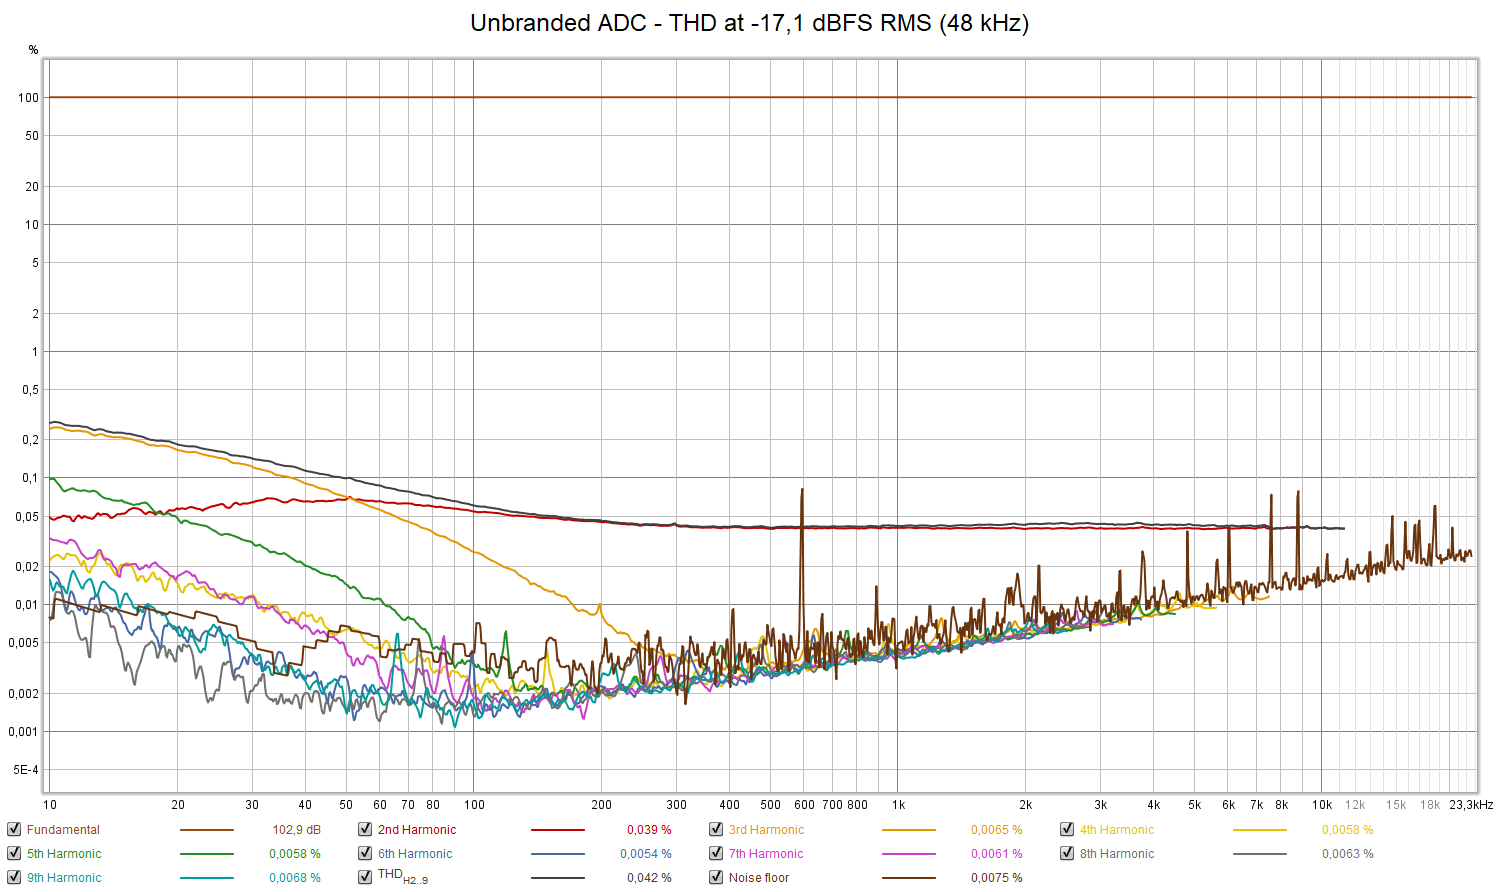Click the 7th Harmonic magenta line swatch
The width and height of the screenshot is (1499, 892).
tap(909, 854)
